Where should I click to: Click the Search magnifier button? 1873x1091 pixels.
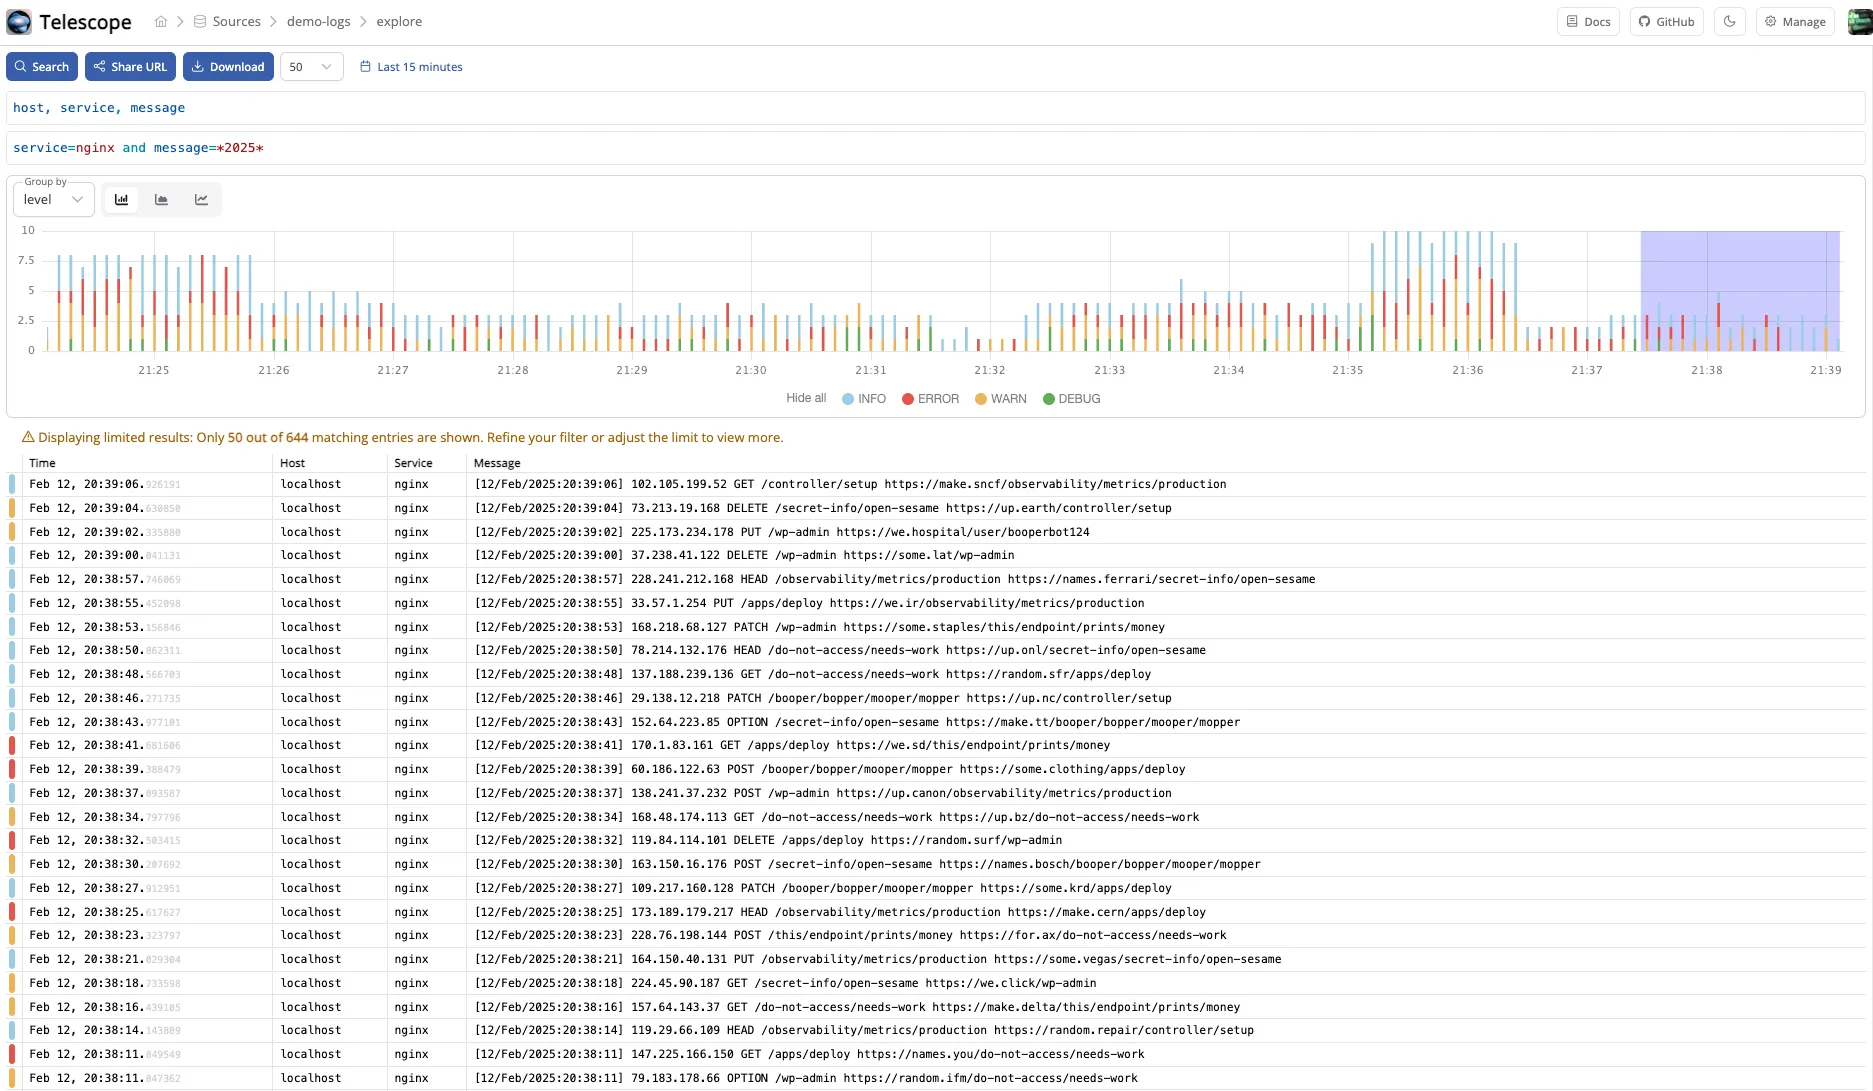click(41, 66)
